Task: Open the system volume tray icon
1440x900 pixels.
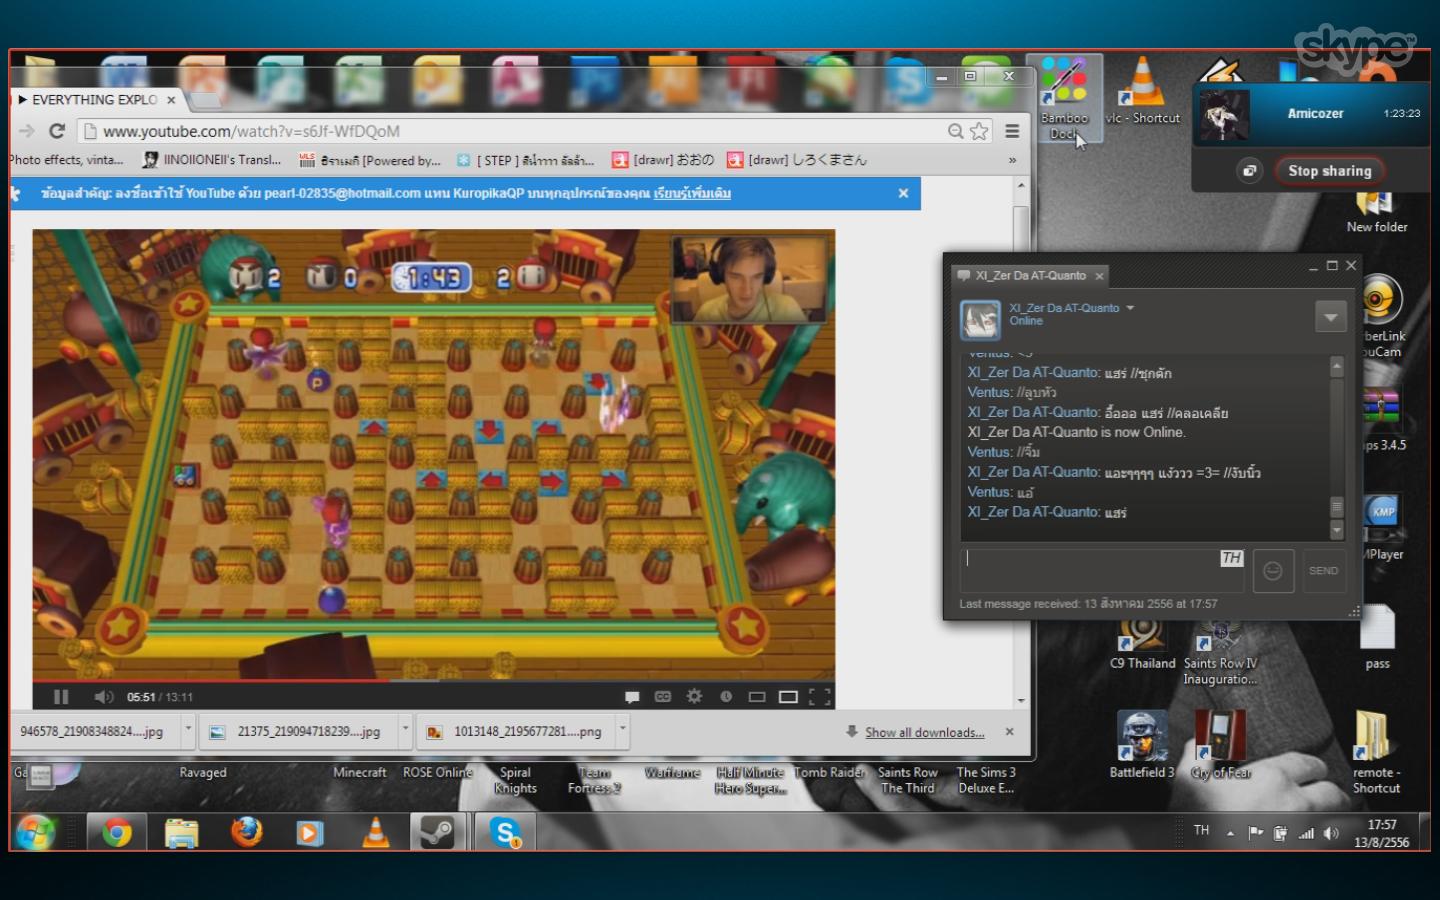Action: (x=1331, y=833)
